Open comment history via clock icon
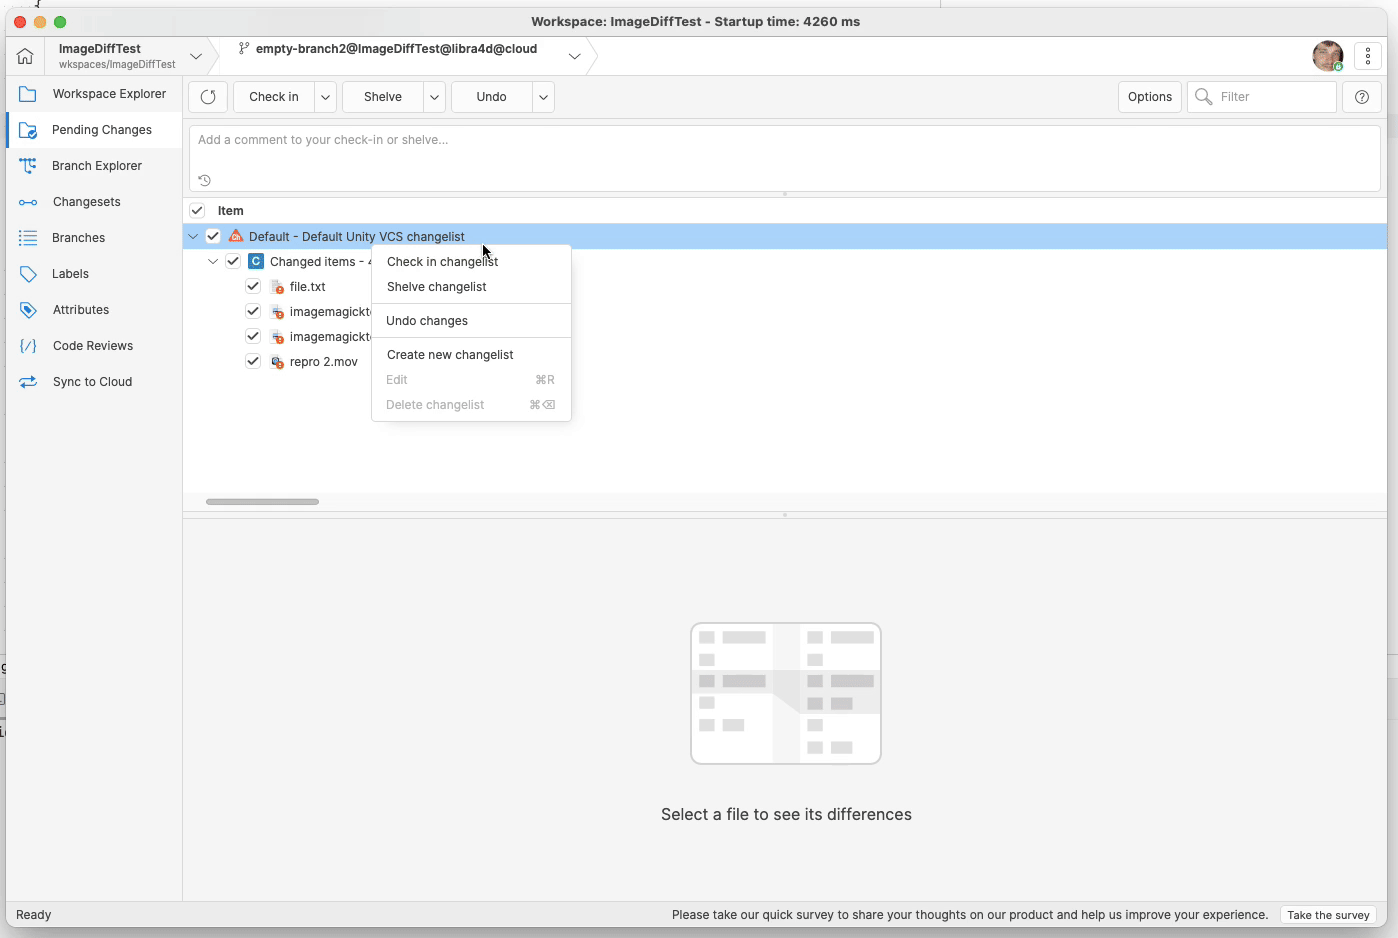Image resolution: width=1398 pixels, height=938 pixels. tap(205, 180)
